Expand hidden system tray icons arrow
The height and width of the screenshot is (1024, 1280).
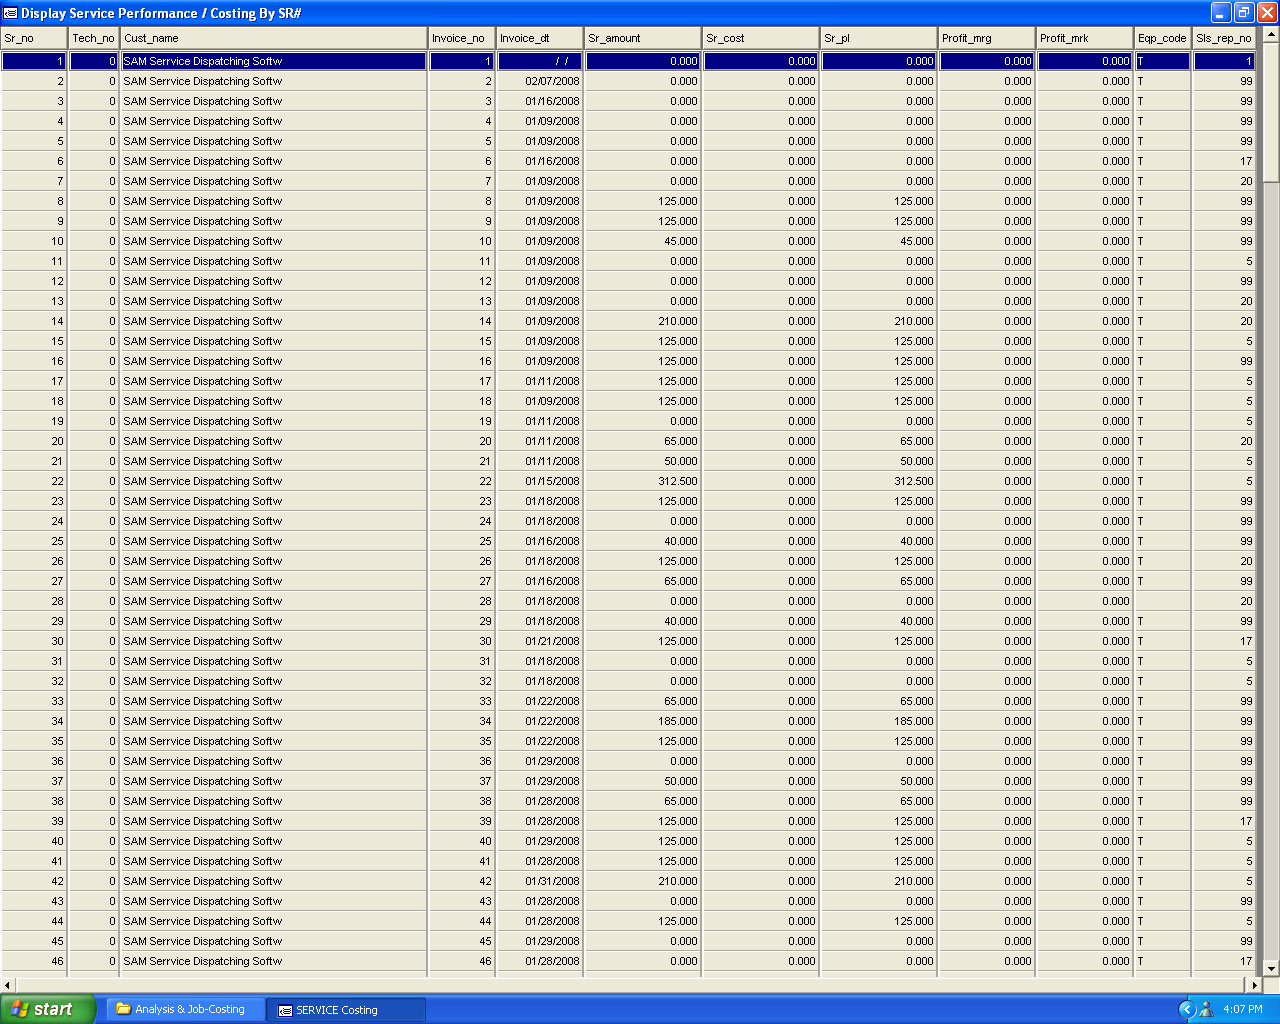click(1187, 1009)
